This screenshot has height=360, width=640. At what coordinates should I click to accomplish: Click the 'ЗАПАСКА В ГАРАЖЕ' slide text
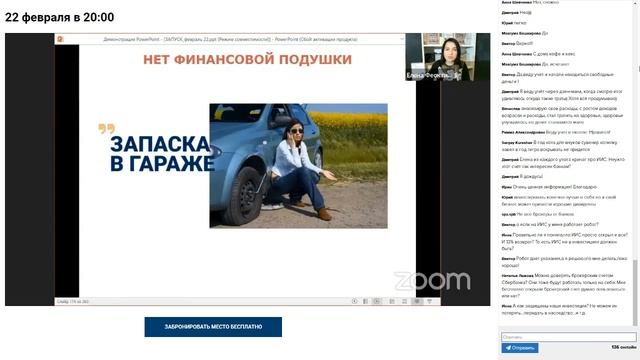[x=162, y=154]
